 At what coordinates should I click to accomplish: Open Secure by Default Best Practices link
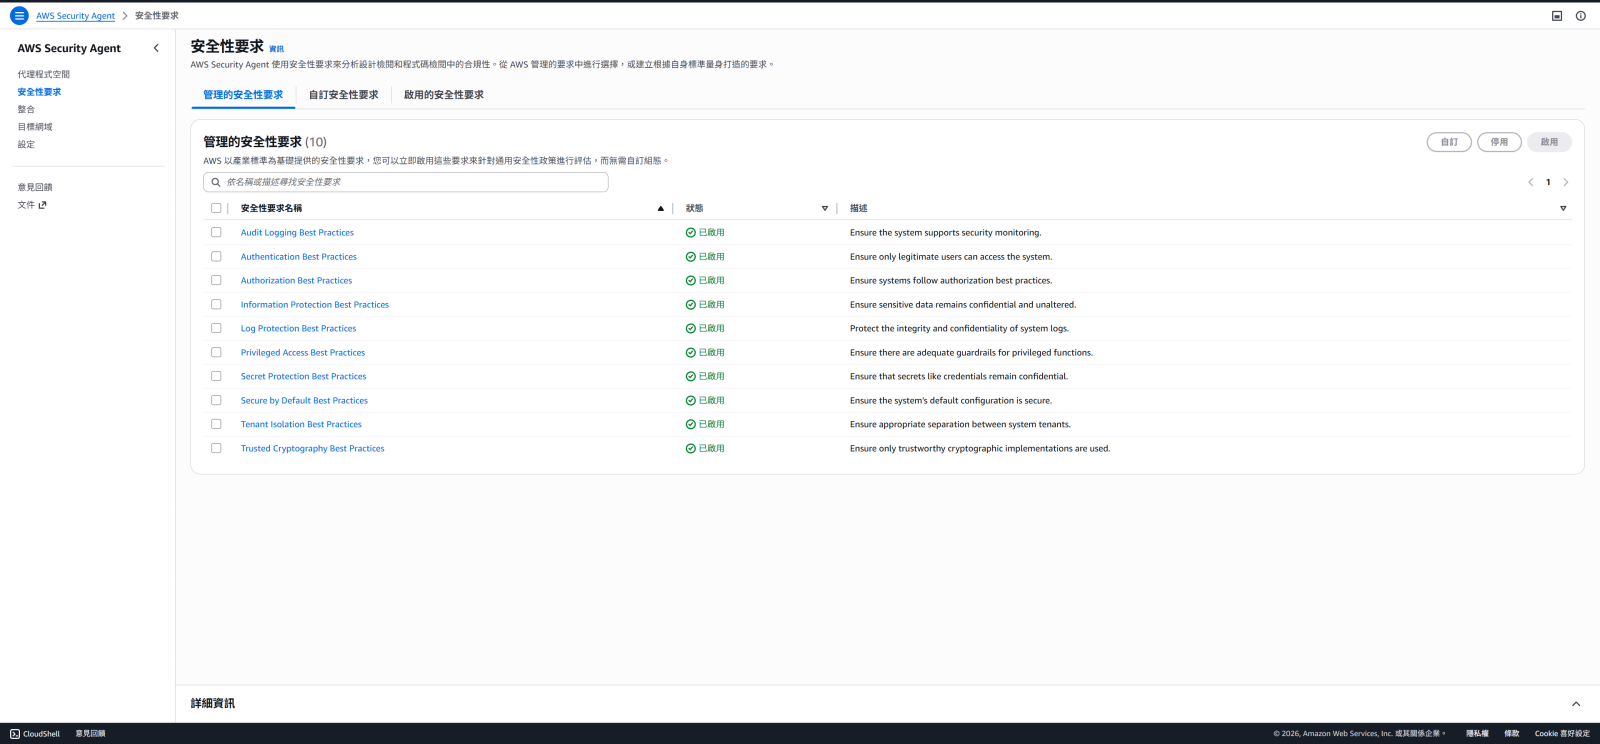point(304,401)
